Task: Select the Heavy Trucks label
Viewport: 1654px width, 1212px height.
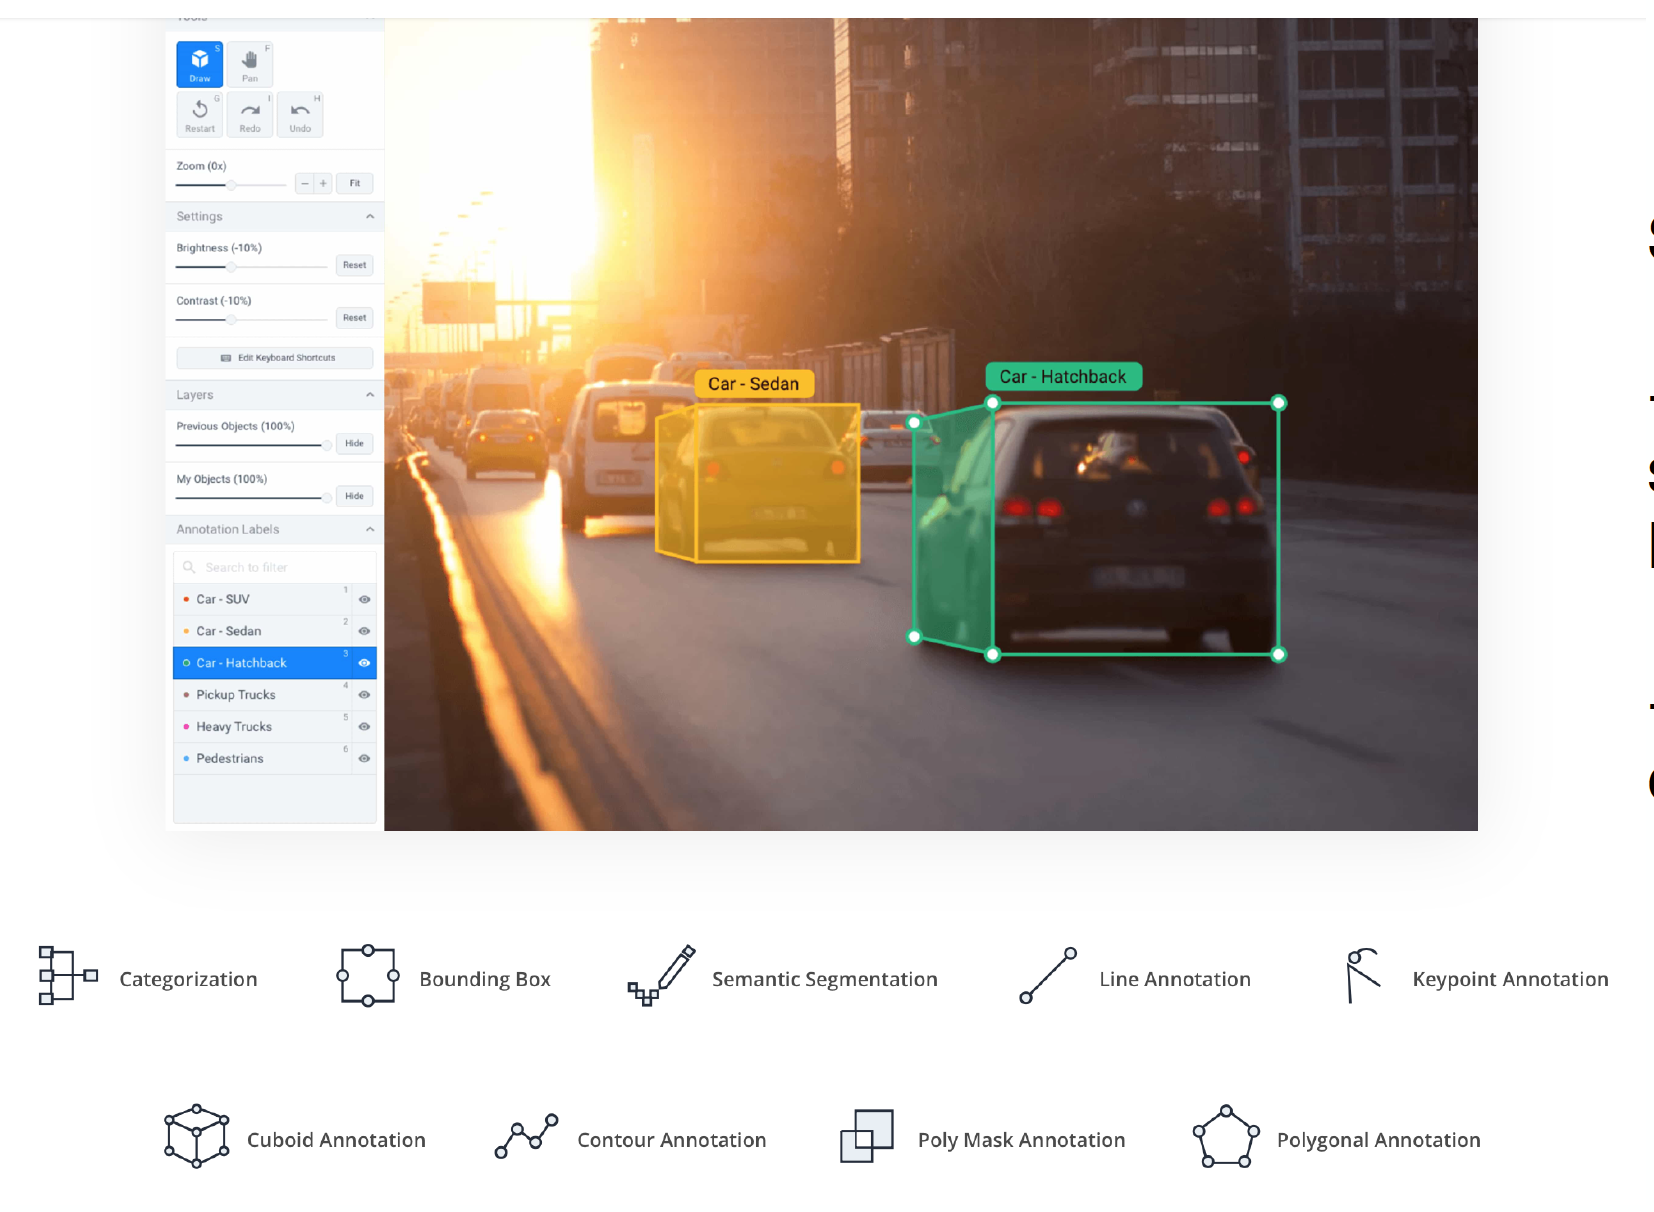Action: pyautogui.click(x=234, y=727)
